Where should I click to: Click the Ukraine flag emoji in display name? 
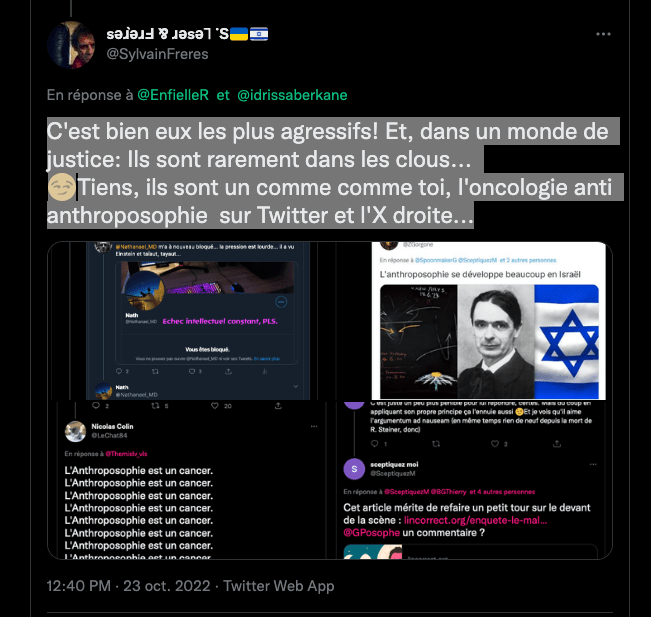click(239, 34)
